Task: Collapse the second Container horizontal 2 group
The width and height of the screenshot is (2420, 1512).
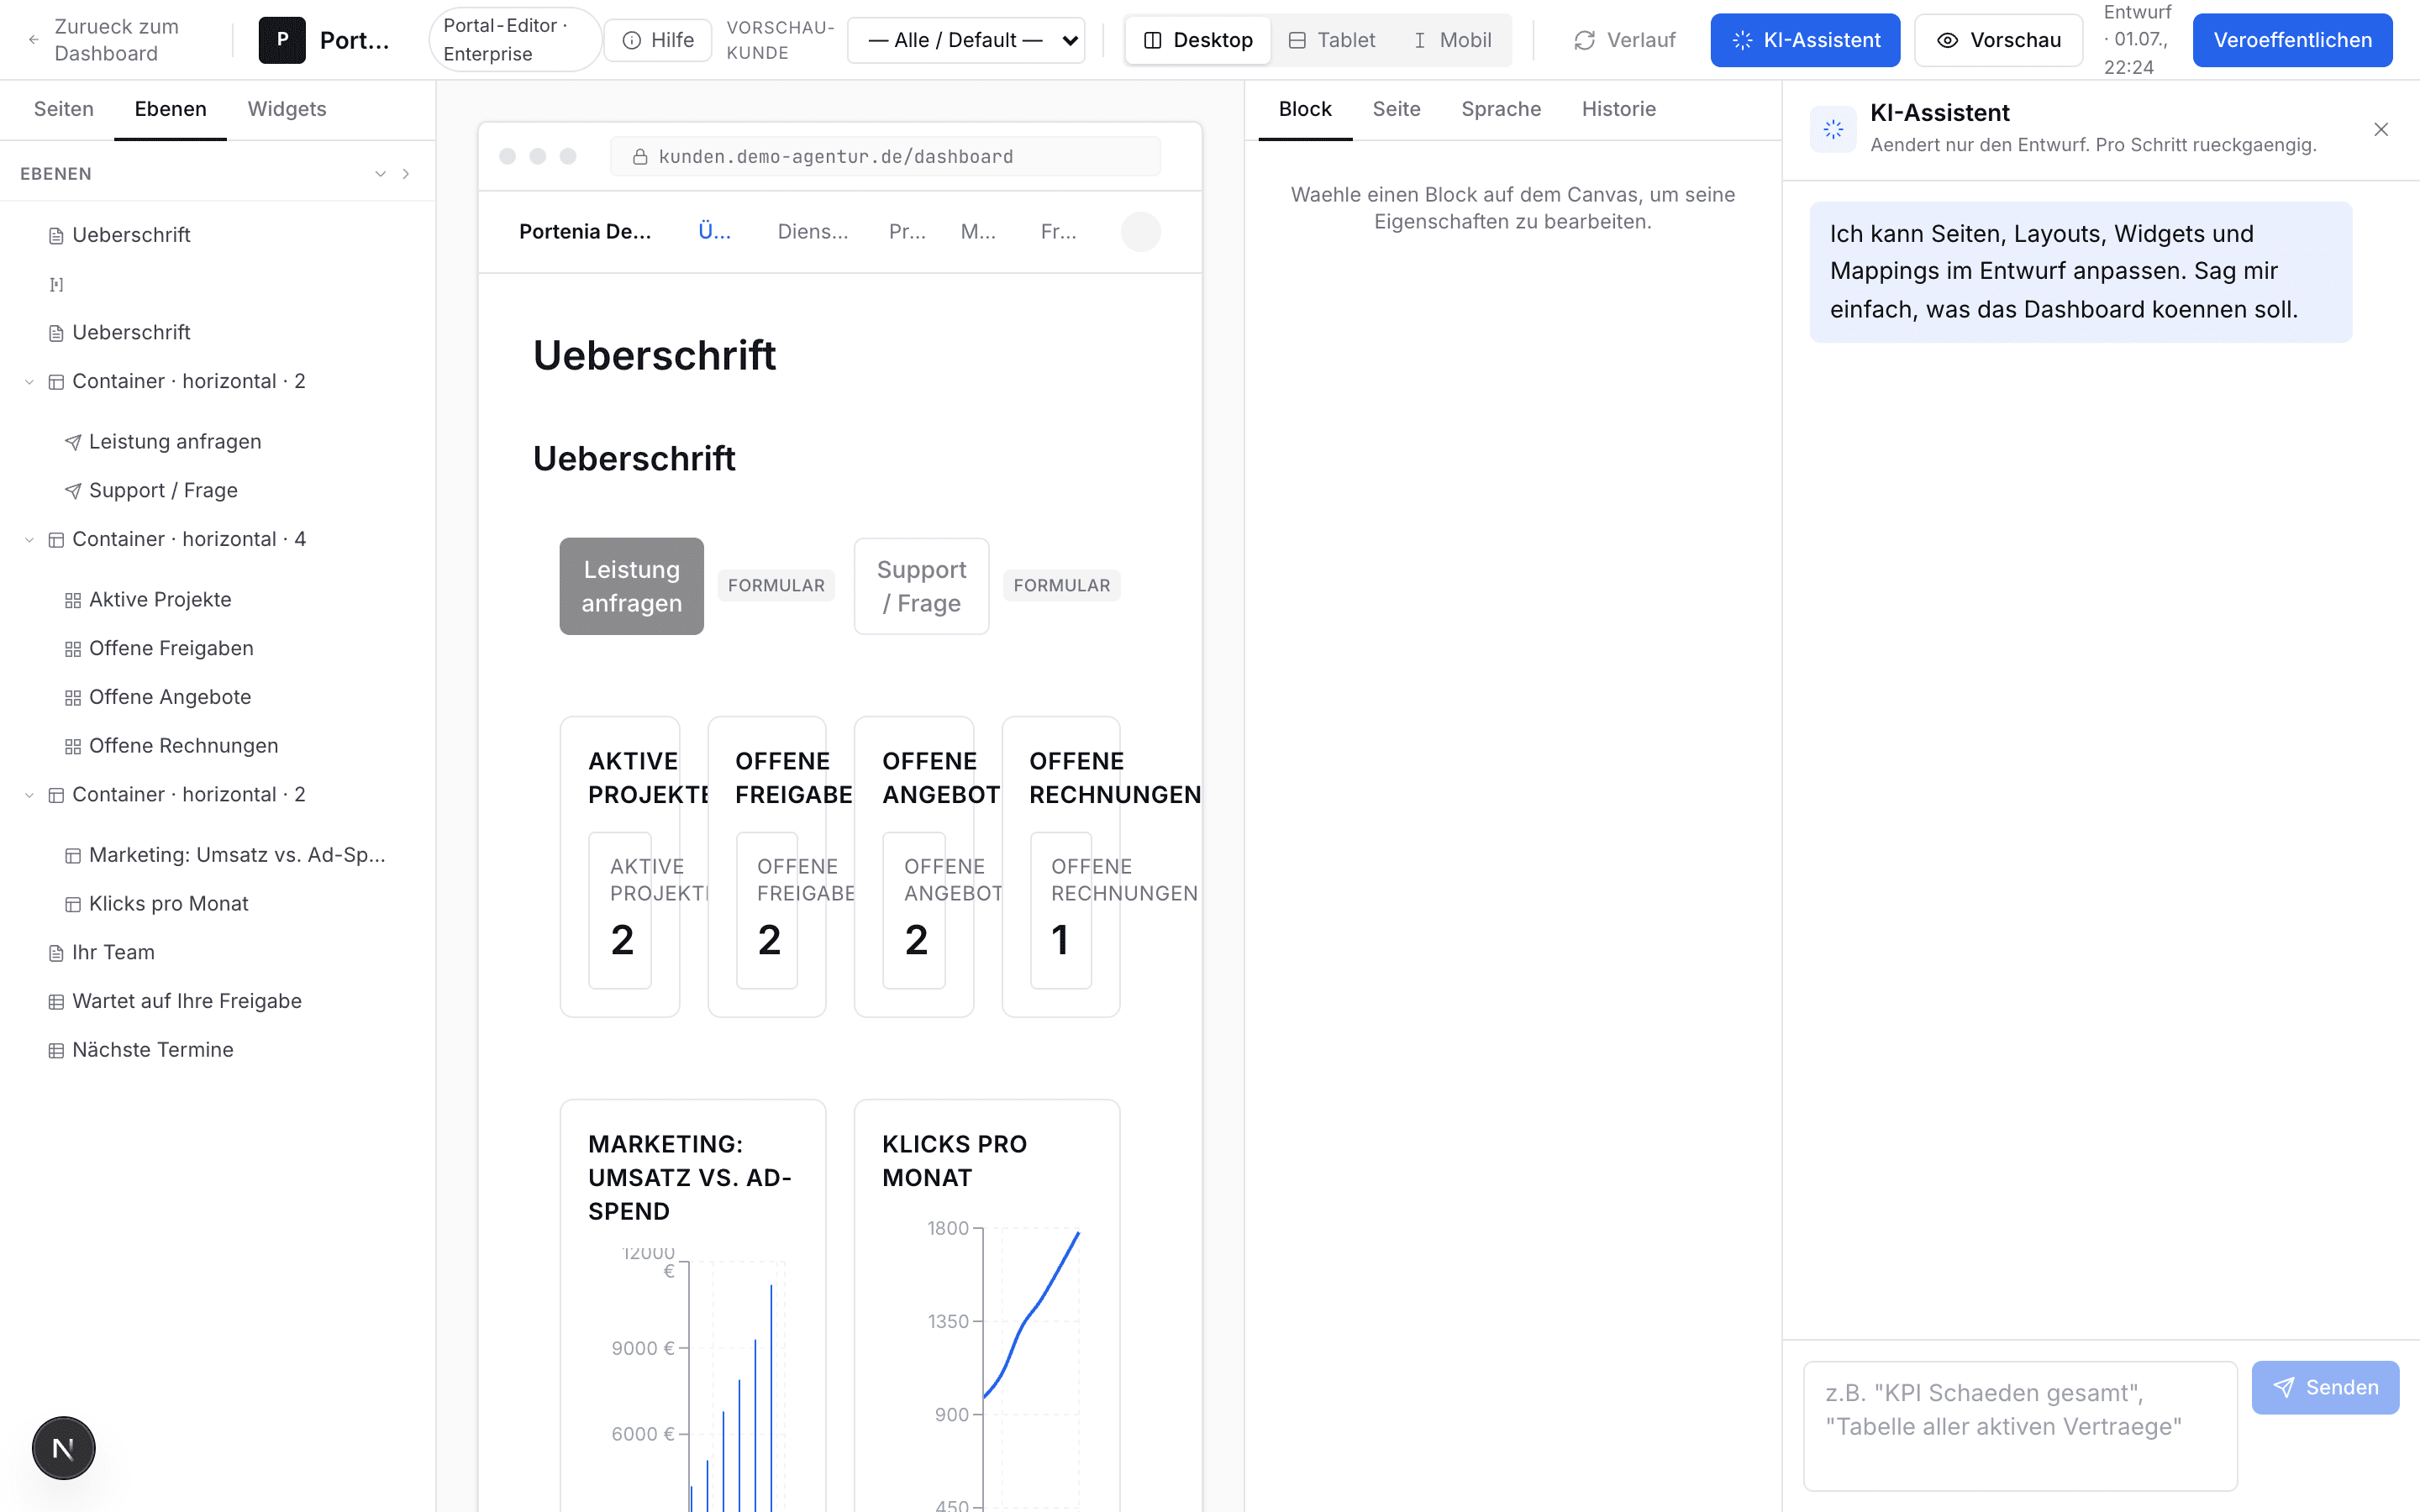Action: pos(29,795)
